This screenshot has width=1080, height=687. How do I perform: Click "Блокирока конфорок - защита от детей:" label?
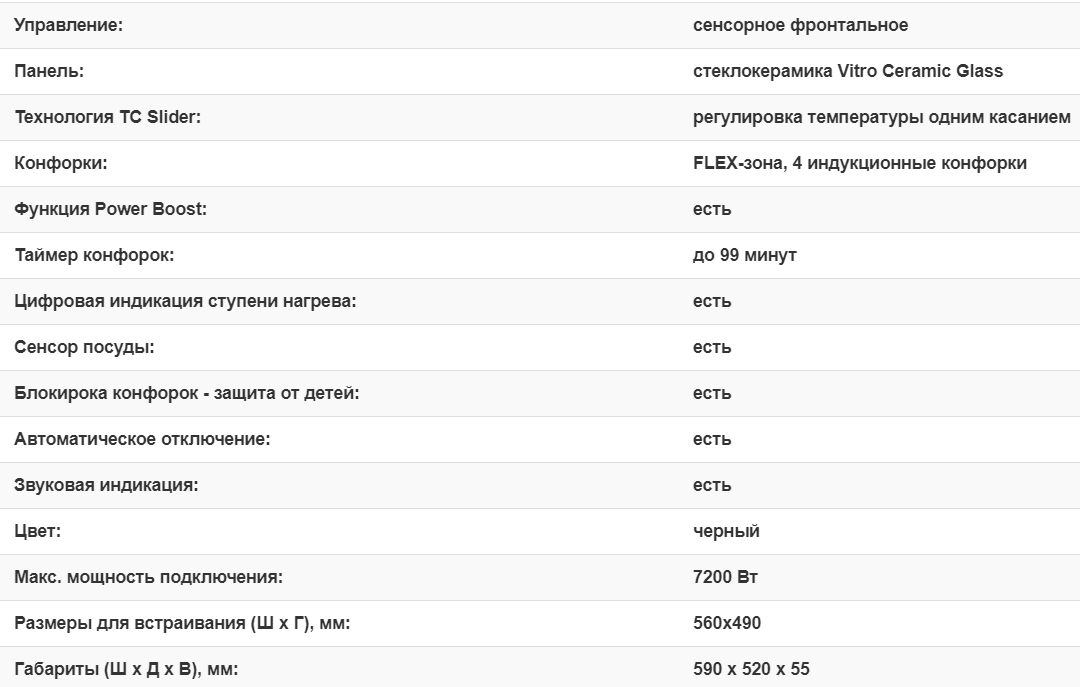click(187, 393)
